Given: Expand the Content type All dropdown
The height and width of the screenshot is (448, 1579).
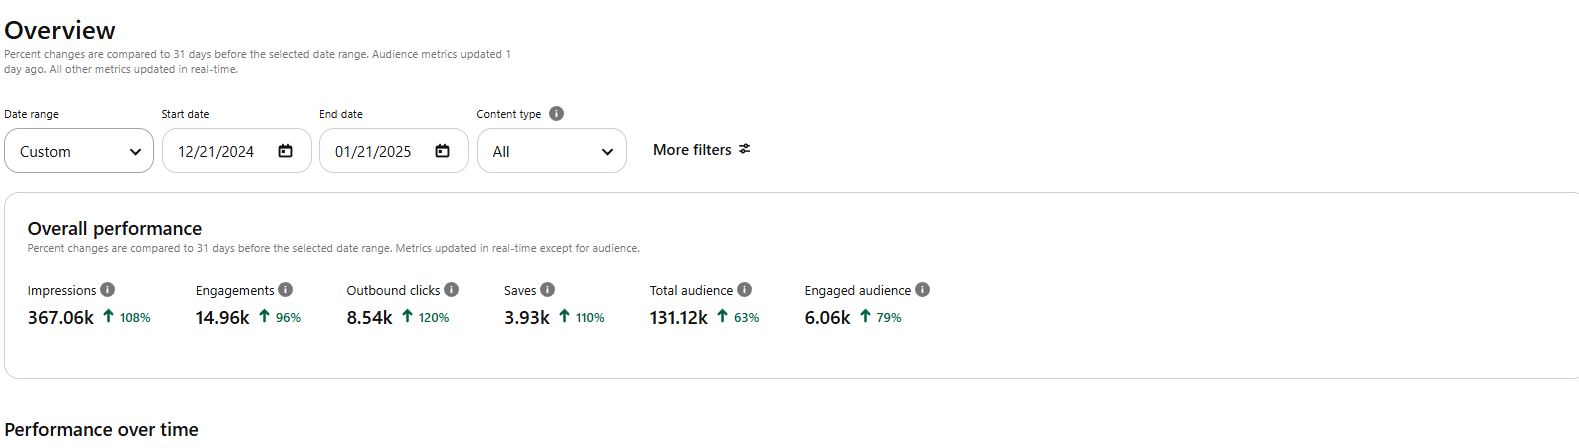Looking at the screenshot, I should point(551,151).
